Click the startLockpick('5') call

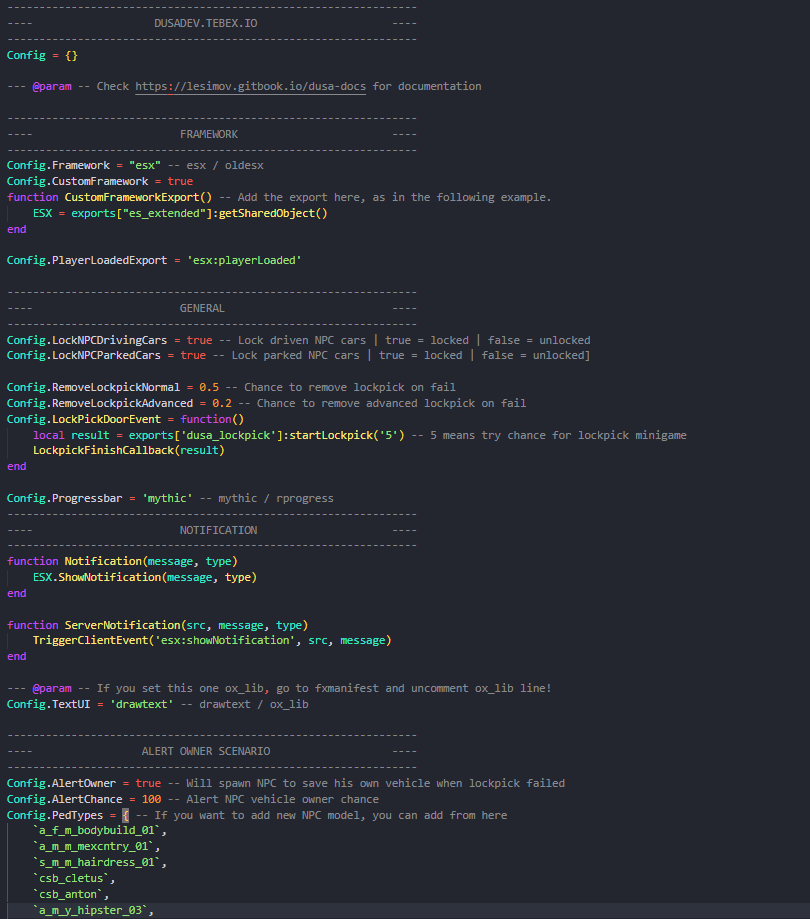347,435
